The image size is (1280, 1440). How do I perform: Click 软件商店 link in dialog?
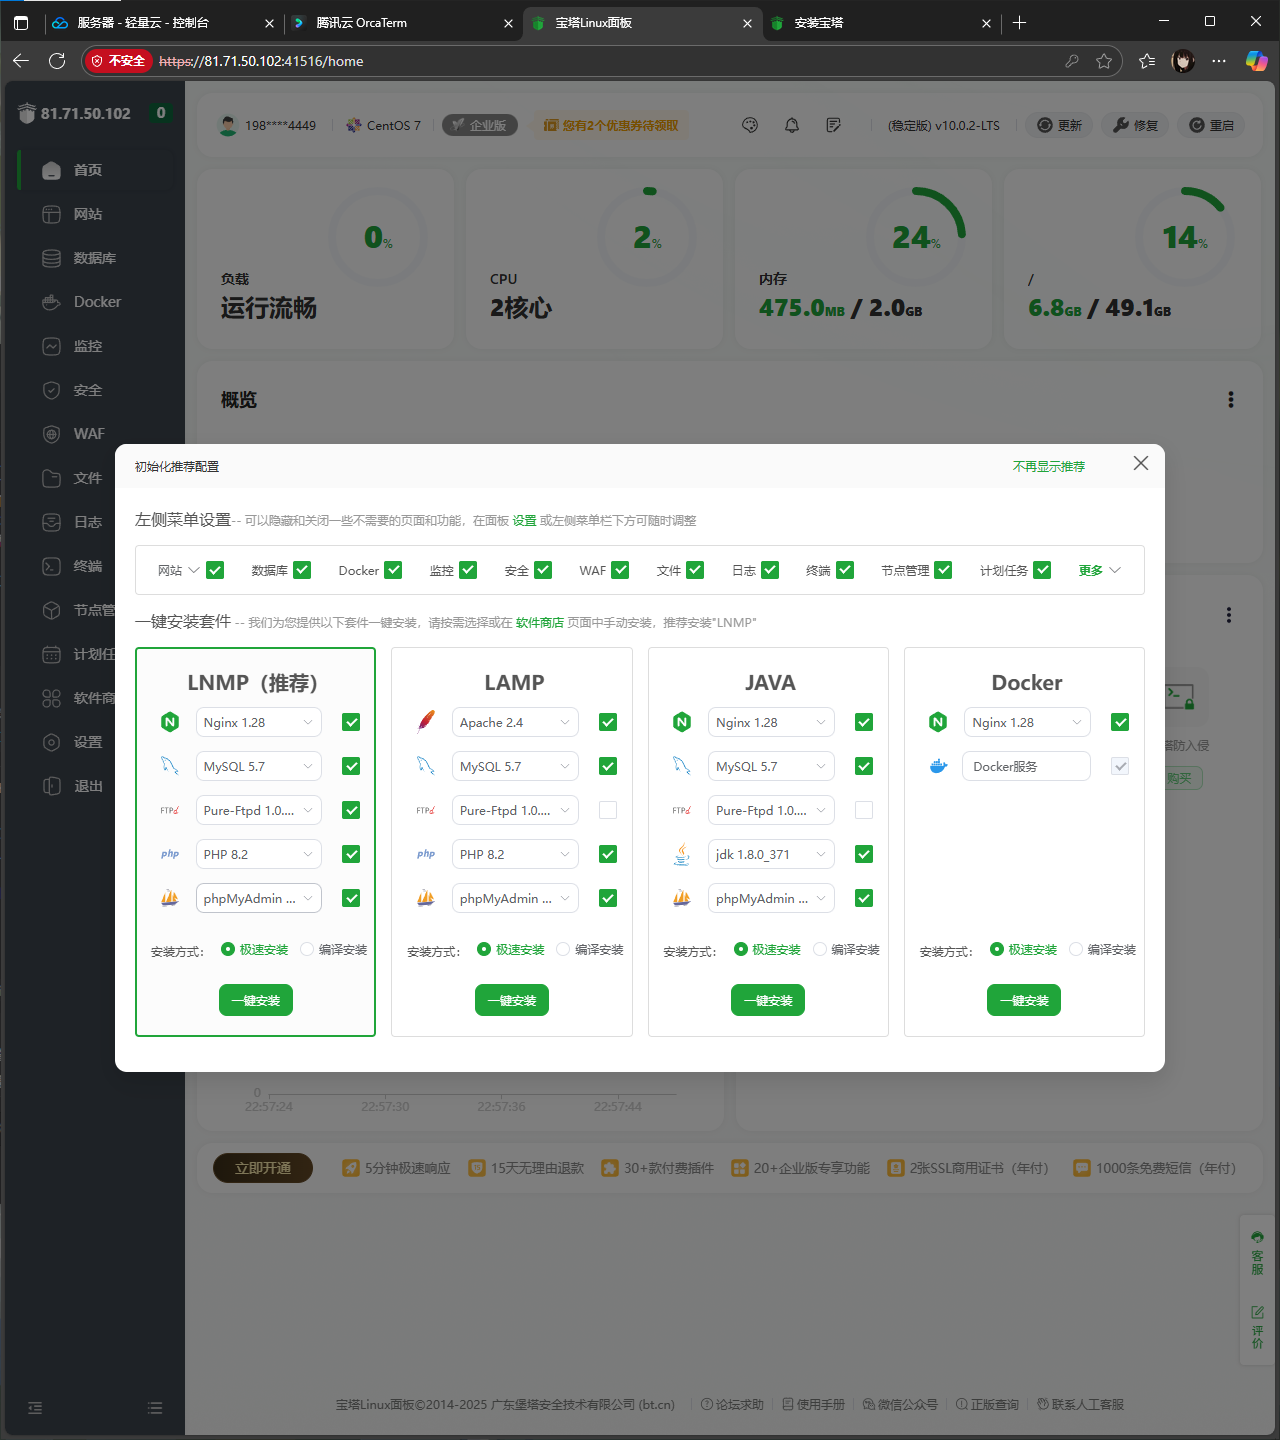coord(540,622)
